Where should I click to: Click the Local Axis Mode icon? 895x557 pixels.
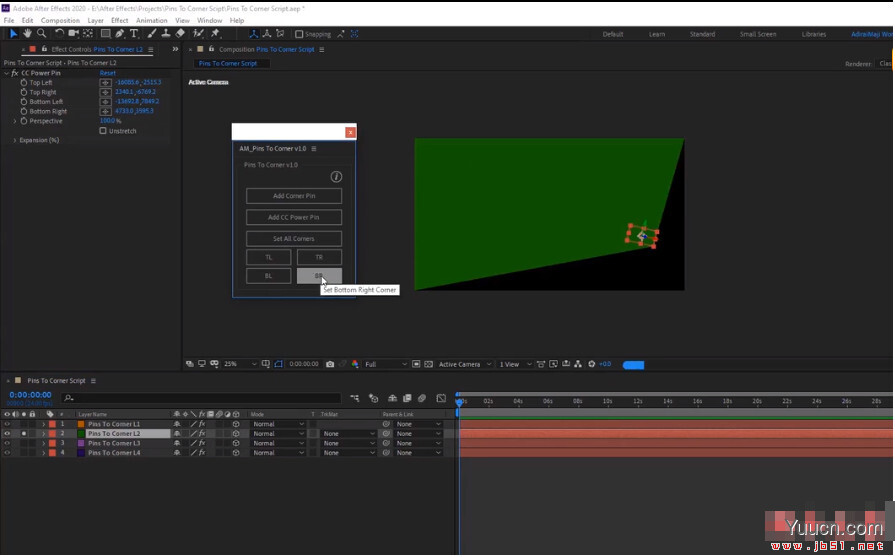[x=253, y=34]
